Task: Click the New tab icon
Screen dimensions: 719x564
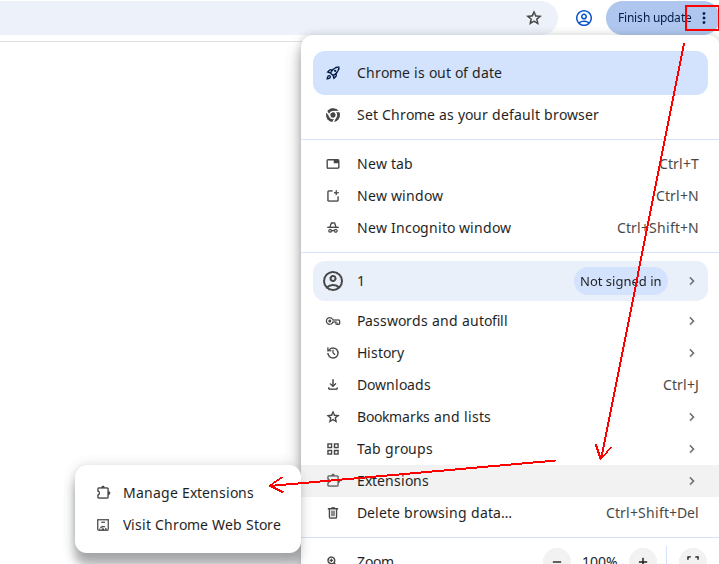Action: click(x=333, y=164)
